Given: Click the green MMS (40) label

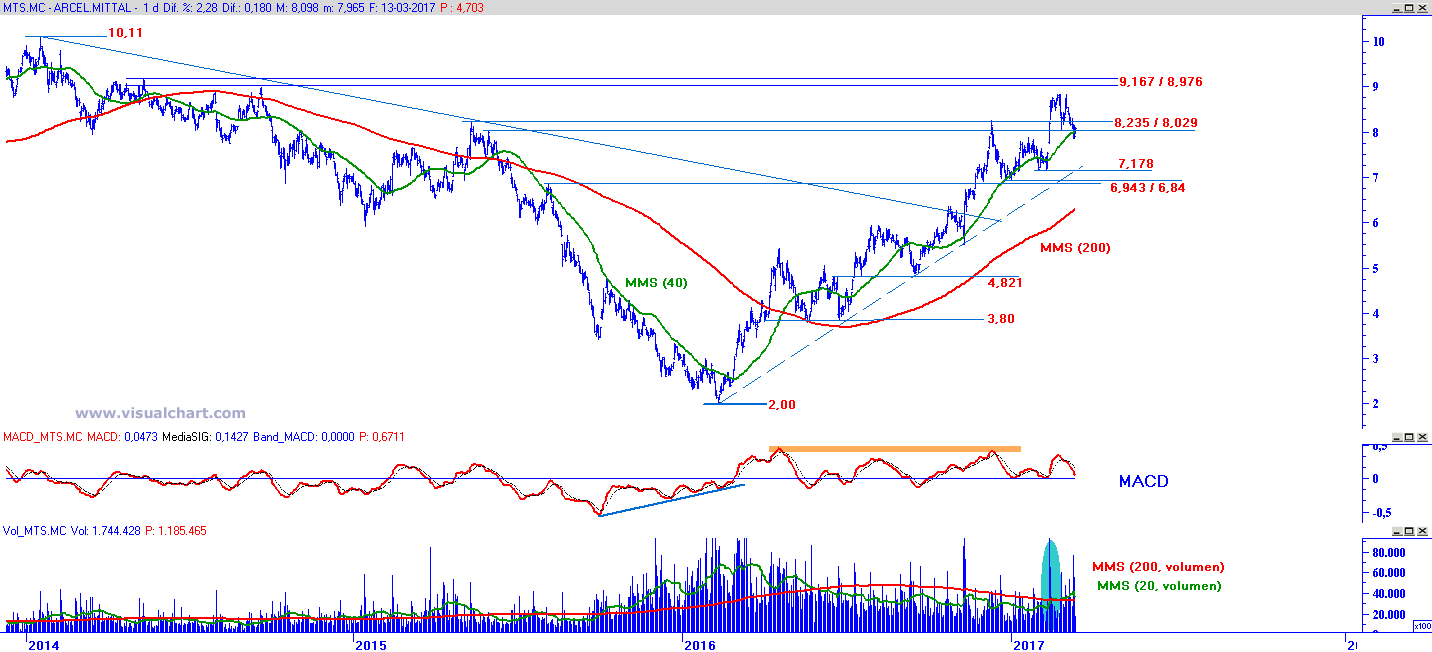Looking at the screenshot, I should (x=656, y=283).
